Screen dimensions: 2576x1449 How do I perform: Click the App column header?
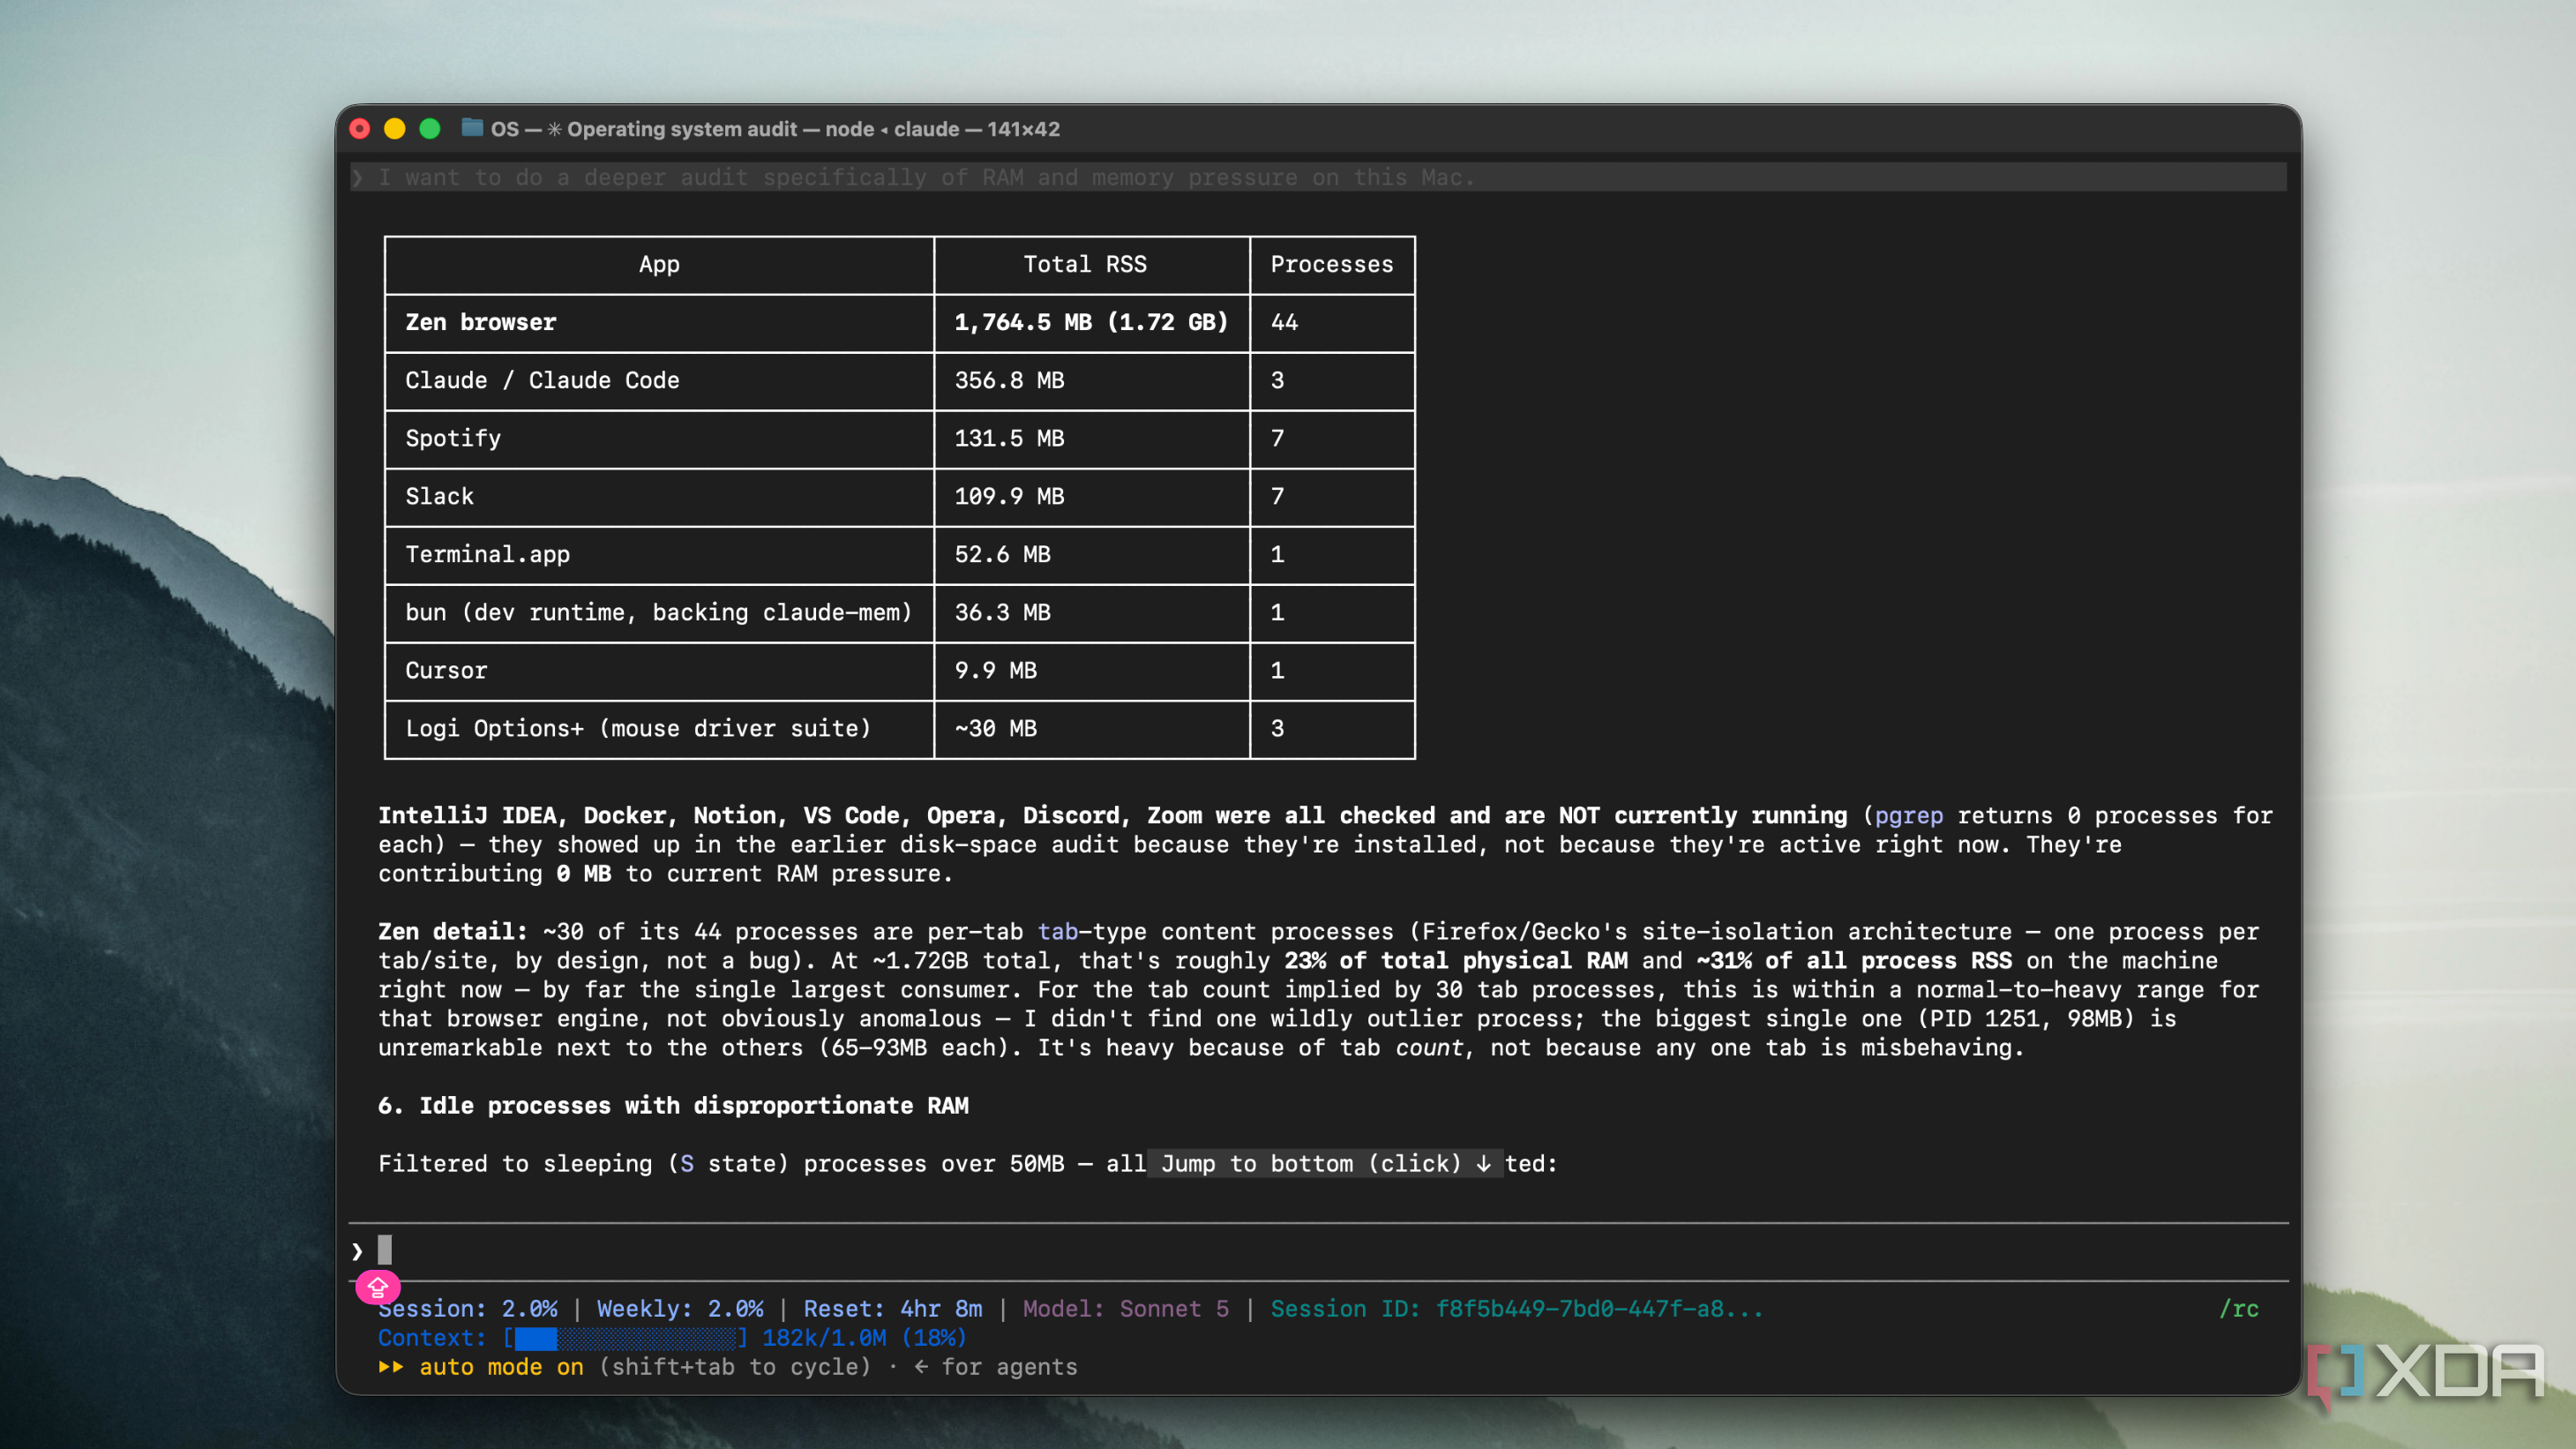click(659, 265)
